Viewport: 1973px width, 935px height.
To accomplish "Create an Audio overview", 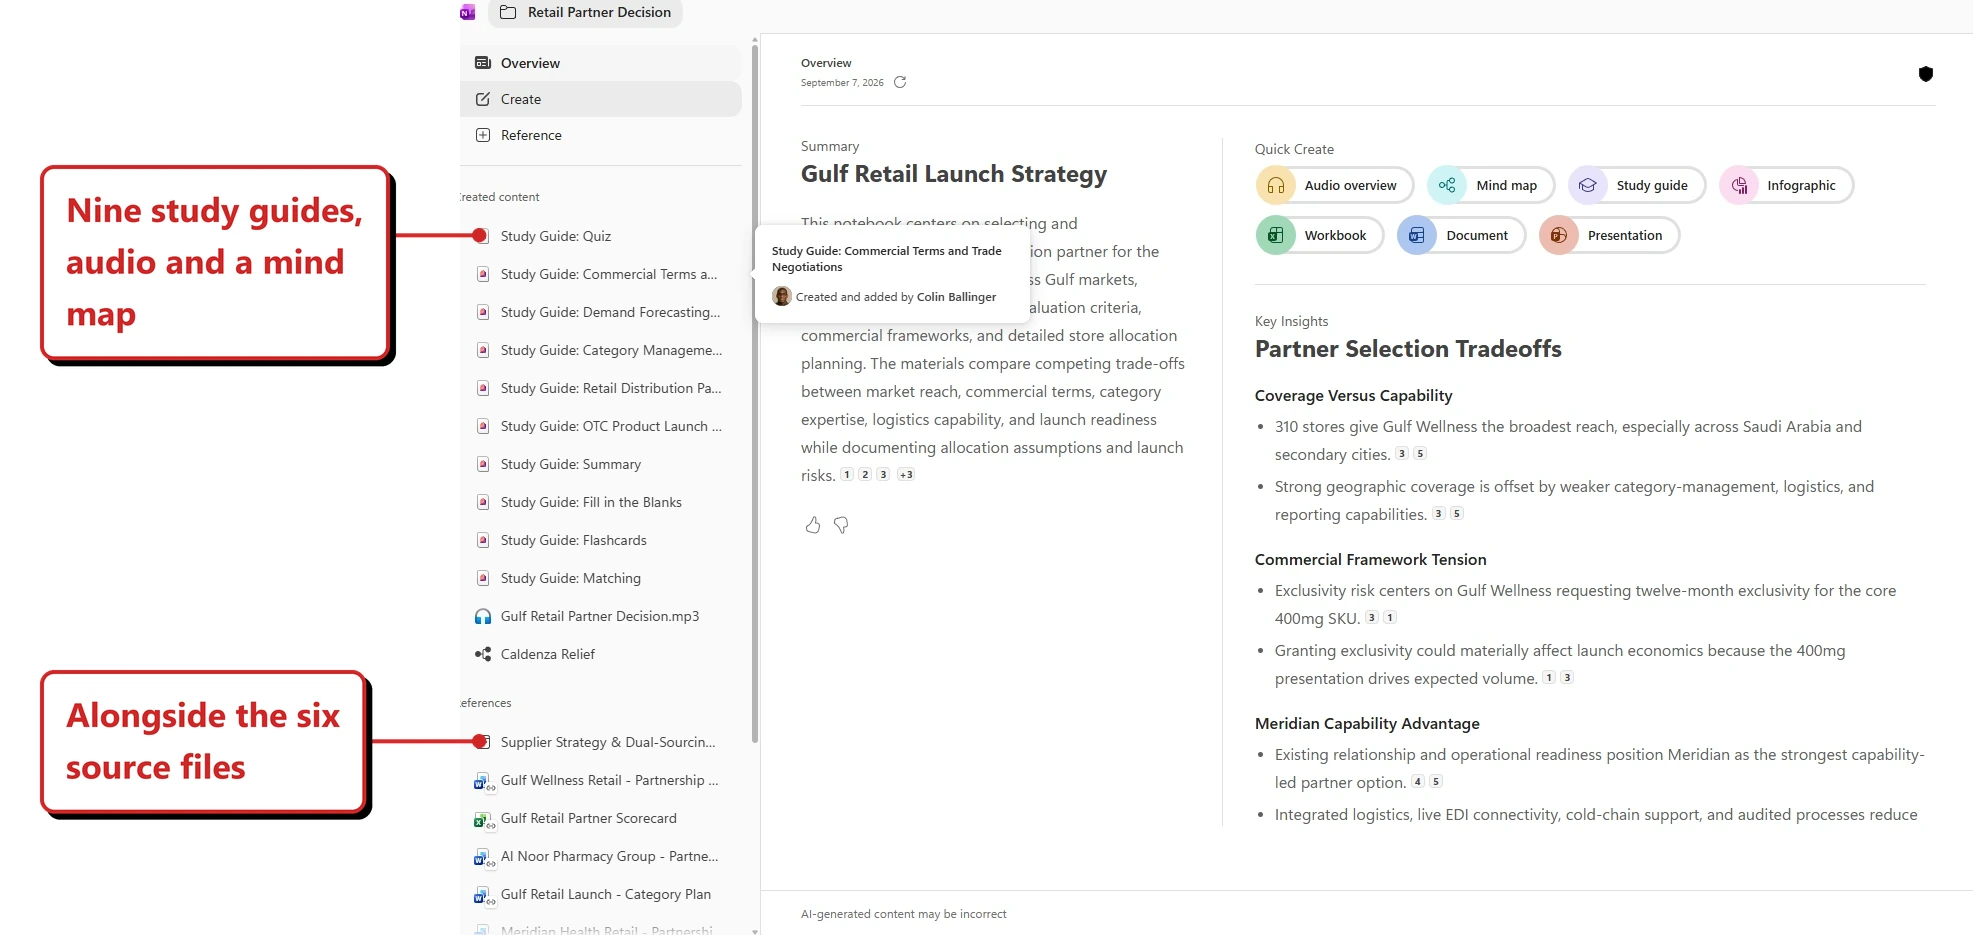I will click(1334, 185).
